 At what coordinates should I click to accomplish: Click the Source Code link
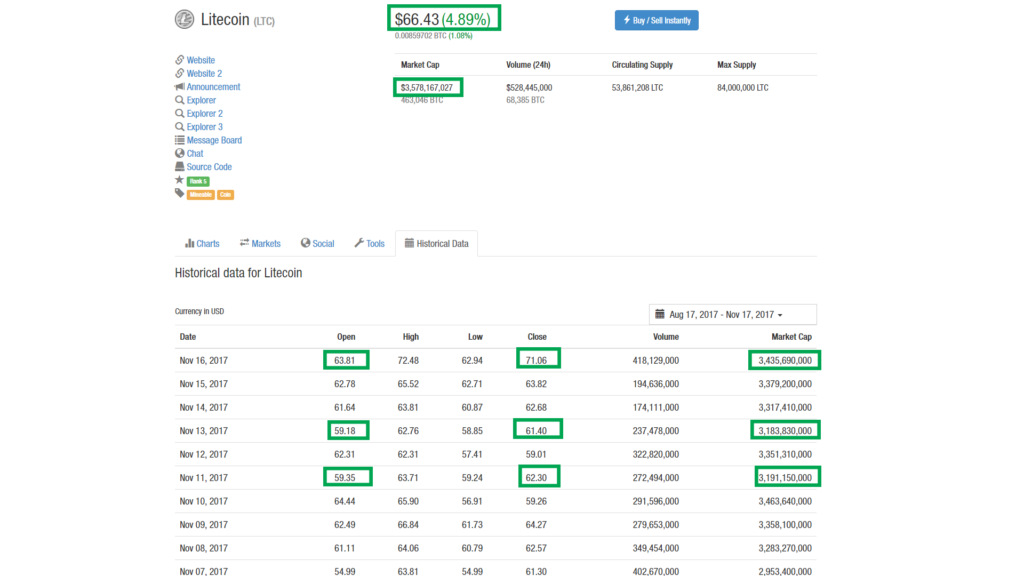(207, 166)
